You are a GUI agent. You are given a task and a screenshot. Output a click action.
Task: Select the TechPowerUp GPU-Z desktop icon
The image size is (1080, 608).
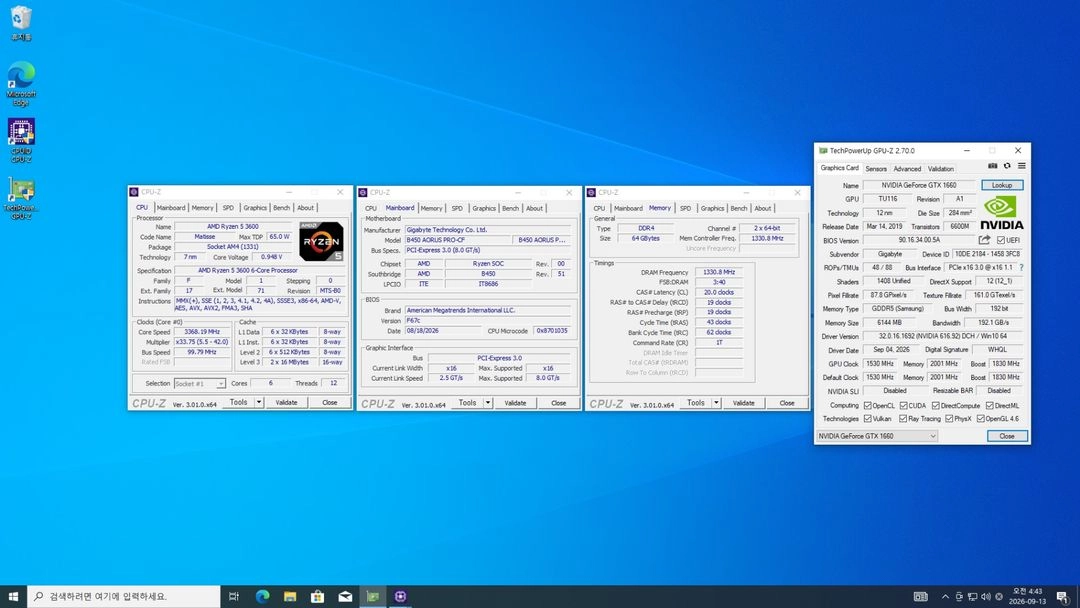pos(21,198)
